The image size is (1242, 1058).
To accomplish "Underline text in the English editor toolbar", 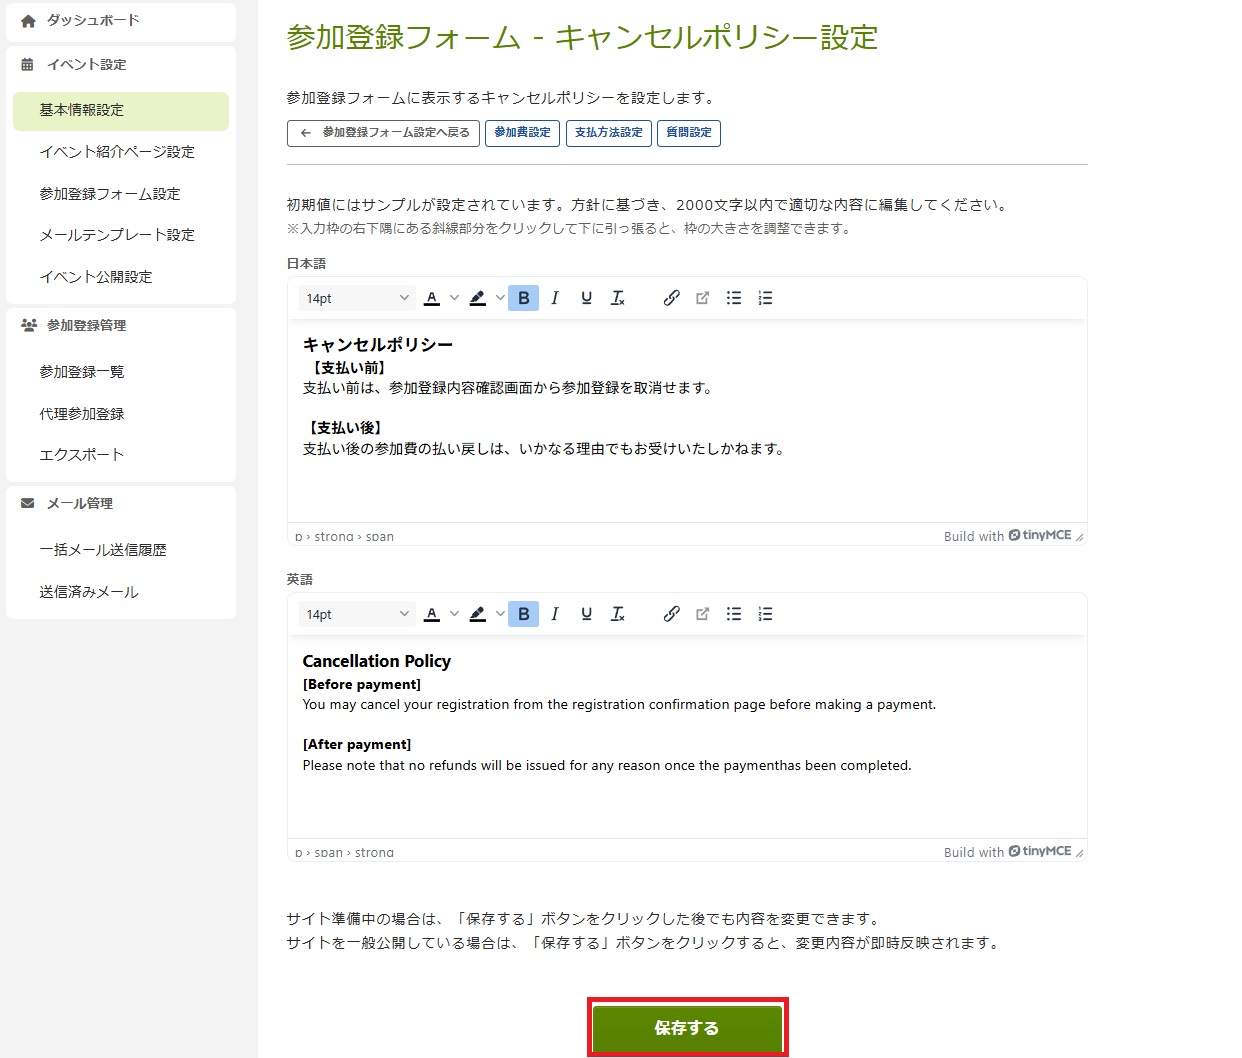I will point(586,614).
